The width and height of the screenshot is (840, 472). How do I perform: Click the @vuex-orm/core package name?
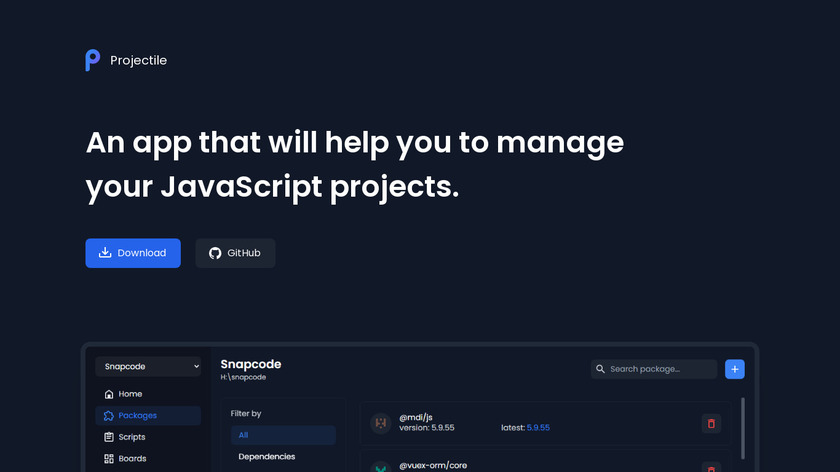coord(433,466)
